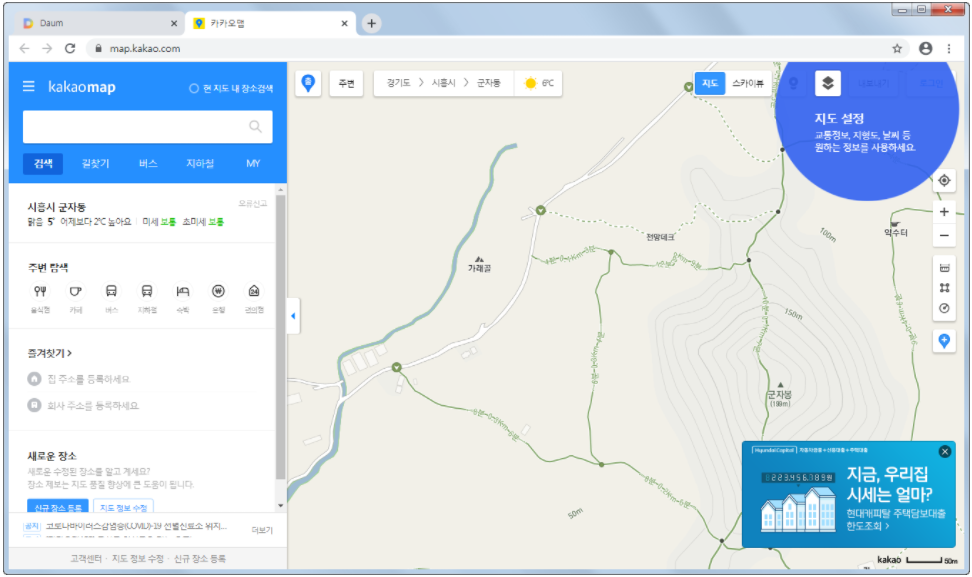Search nearby cafes (카페) icon
This screenshot has width=972, height=577.
click(x=76, y=291)
